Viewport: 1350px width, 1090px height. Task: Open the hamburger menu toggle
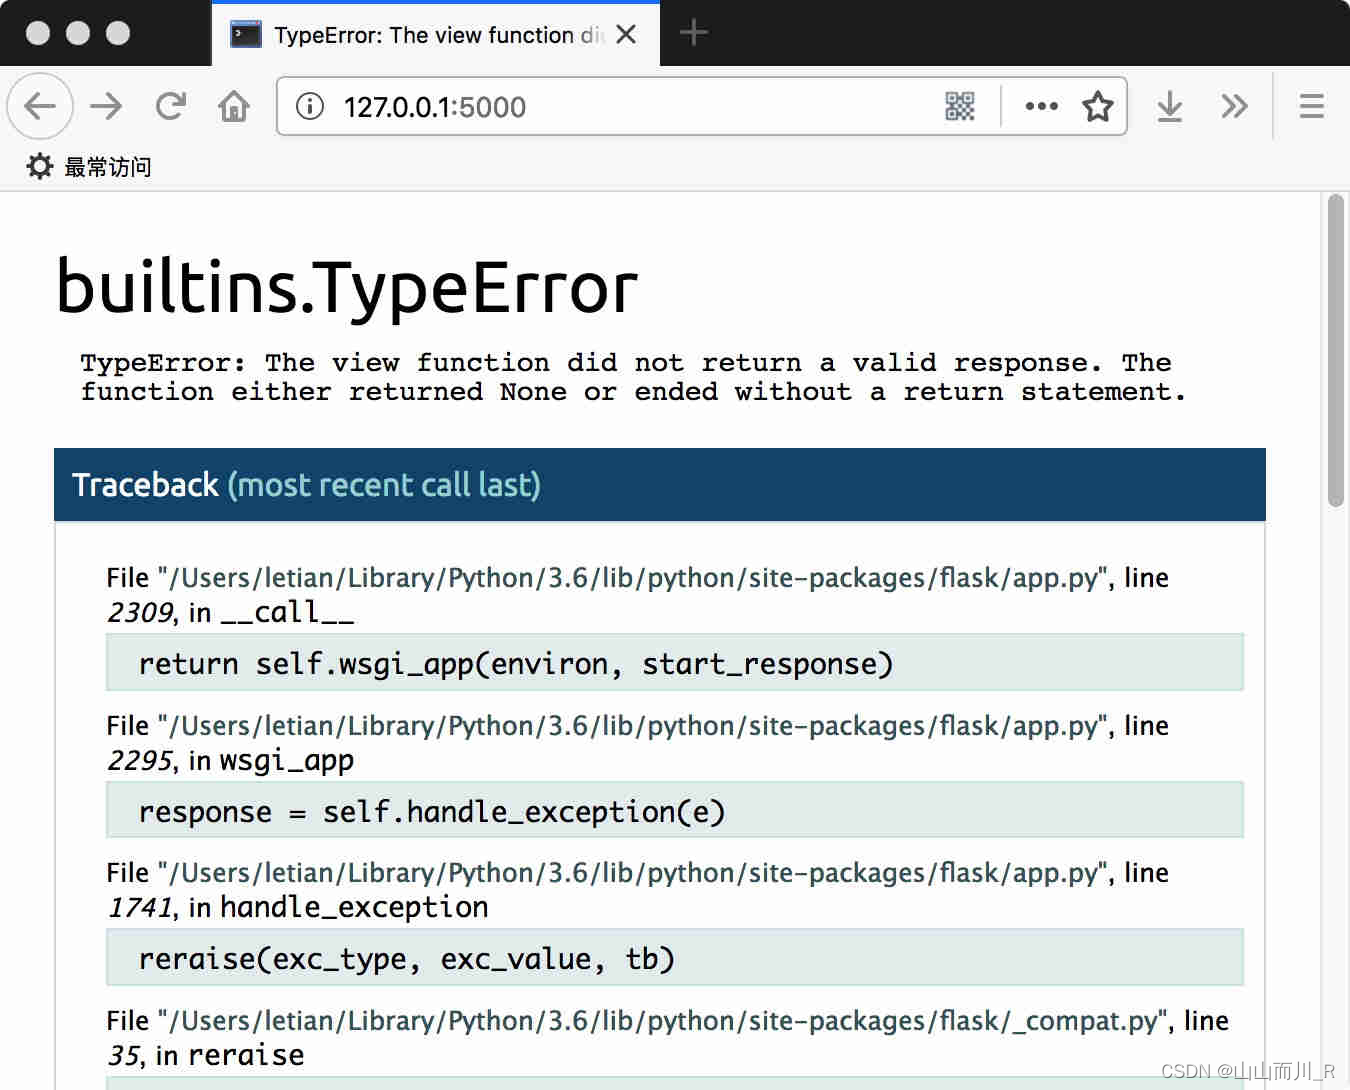tap(1311, 106)
